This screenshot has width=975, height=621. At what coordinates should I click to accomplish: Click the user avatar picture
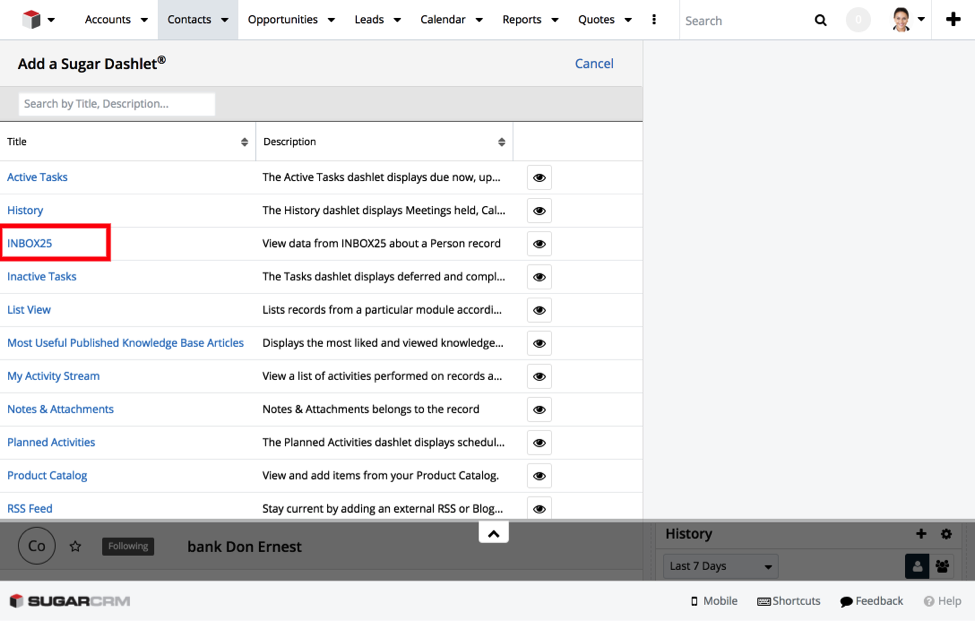pos(901,20)
